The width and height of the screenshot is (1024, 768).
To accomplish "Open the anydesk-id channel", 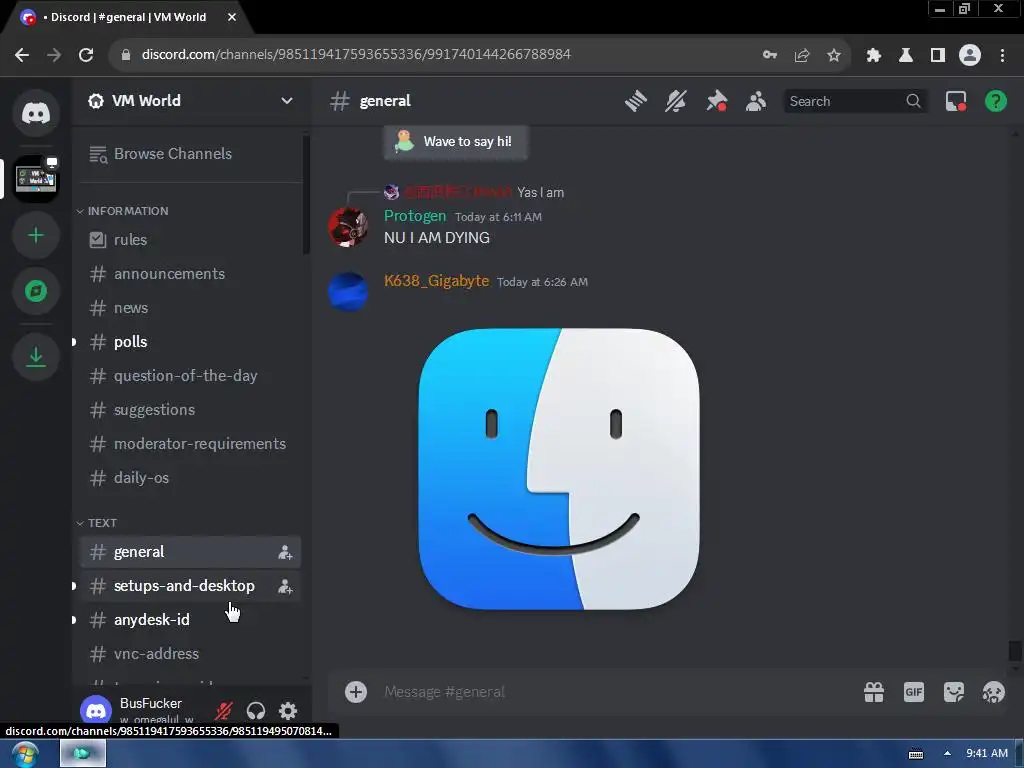I will 189,620.
